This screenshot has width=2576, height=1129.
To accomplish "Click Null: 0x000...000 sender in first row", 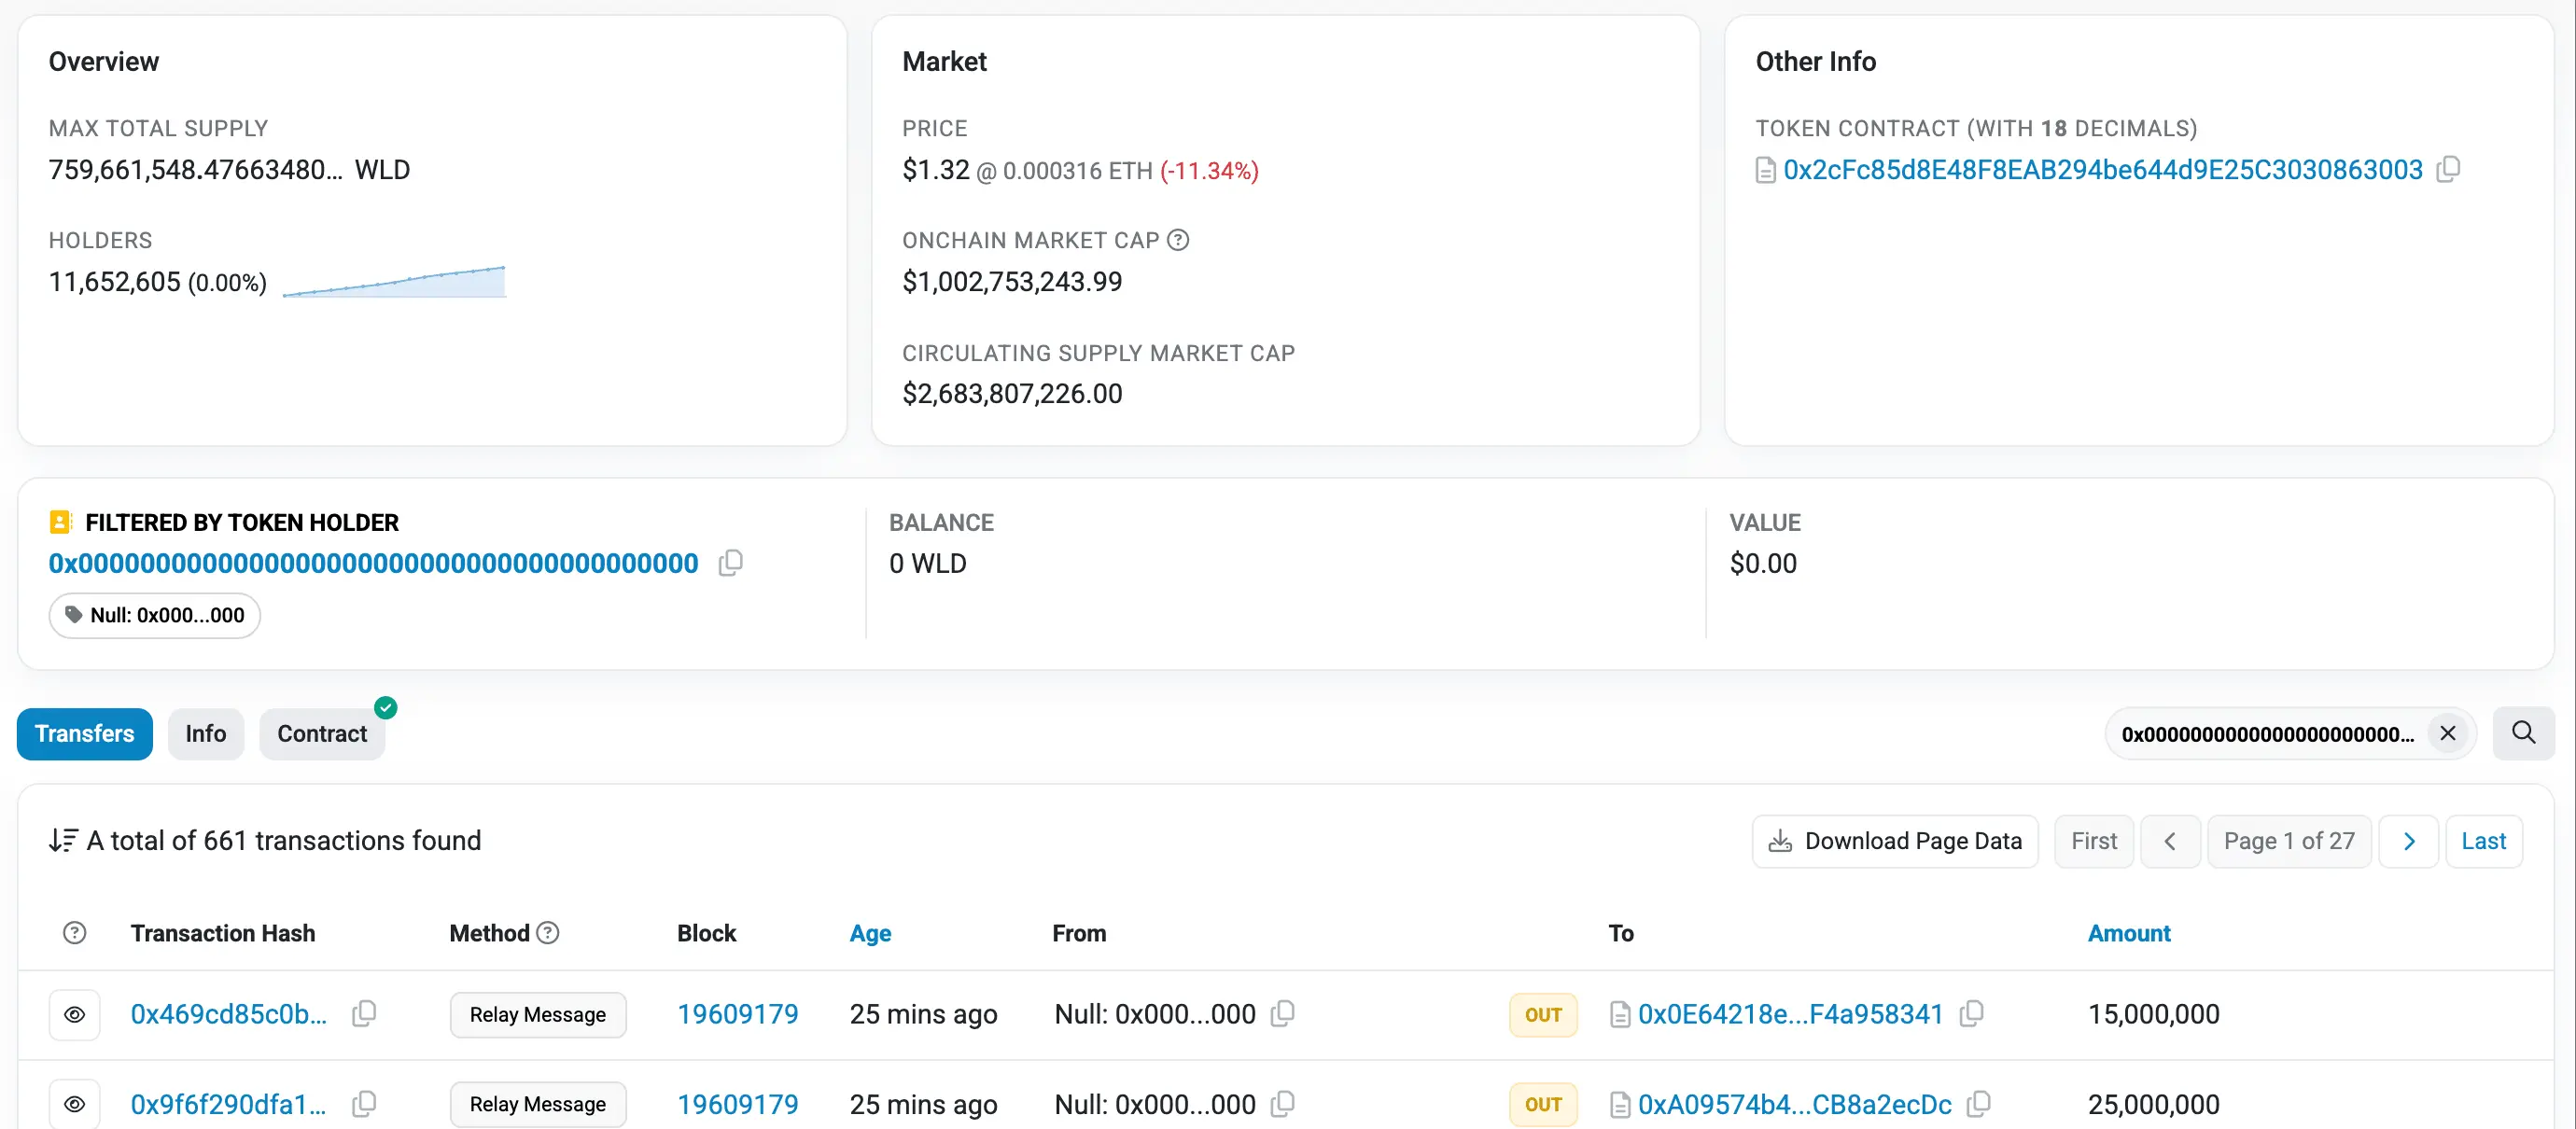I will (x=1155, y=1014).
